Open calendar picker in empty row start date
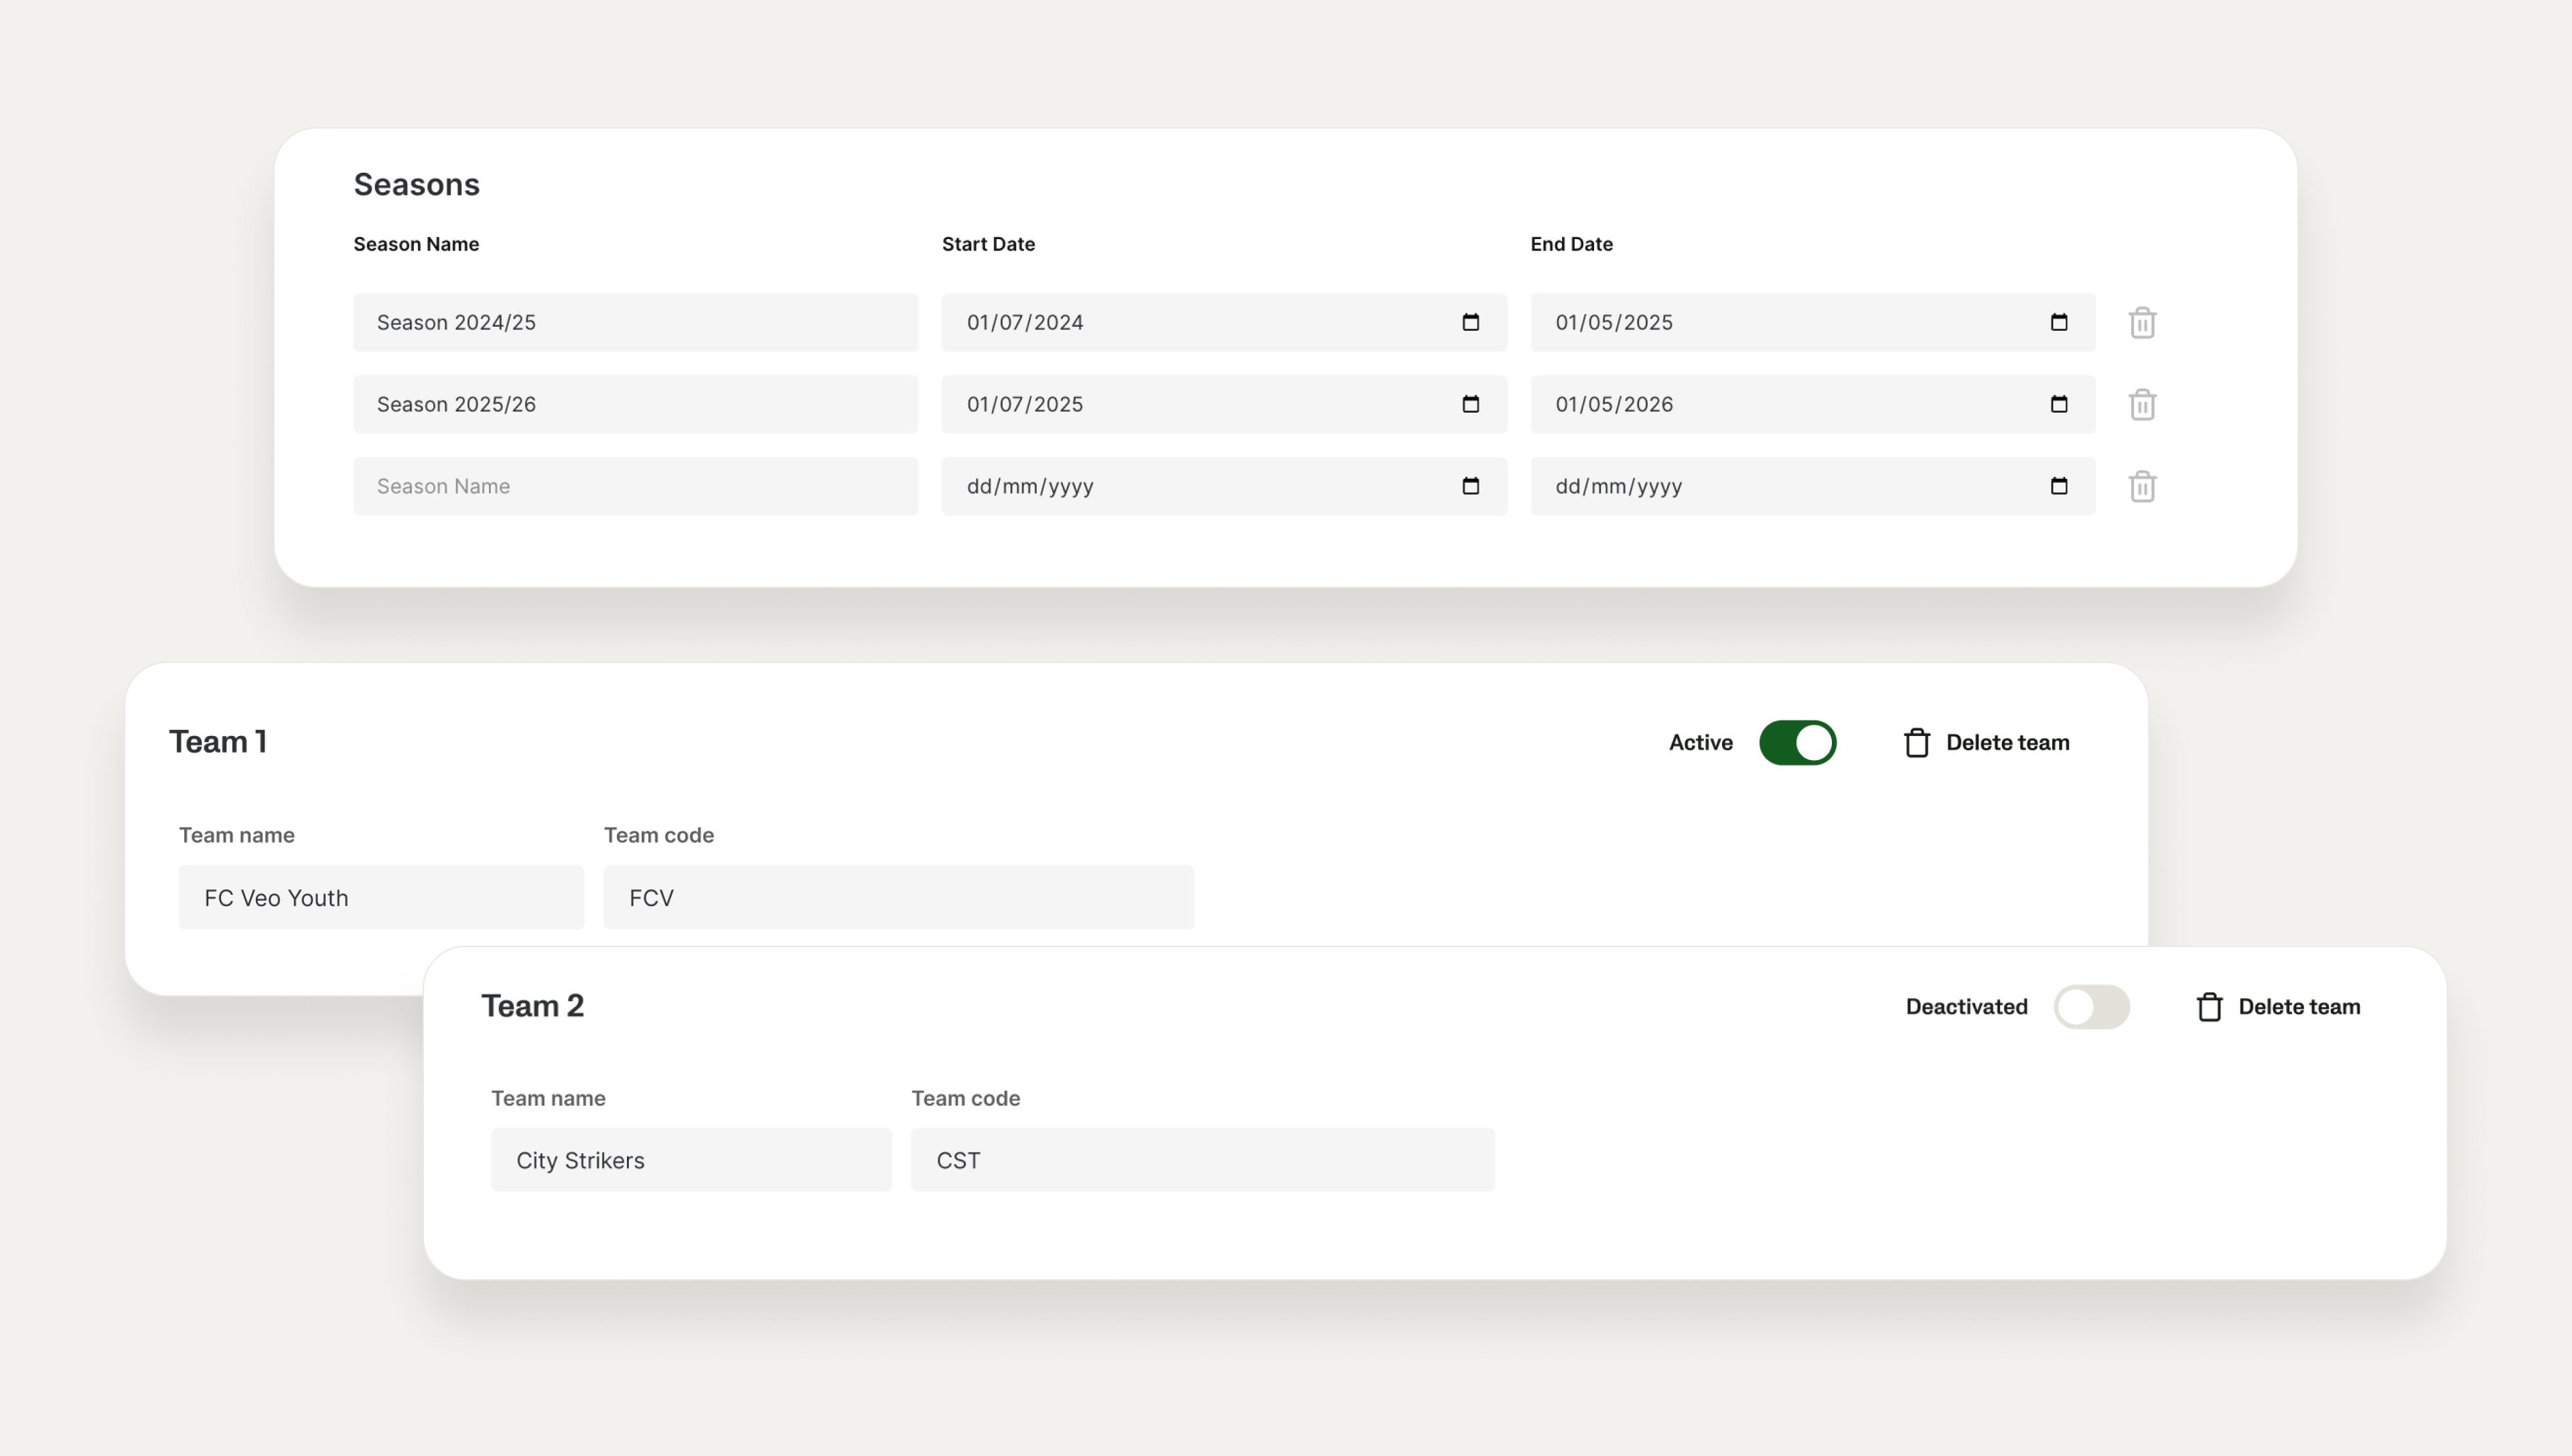Viewport: 2572px width, 1456px height. tap(1470, 486)
